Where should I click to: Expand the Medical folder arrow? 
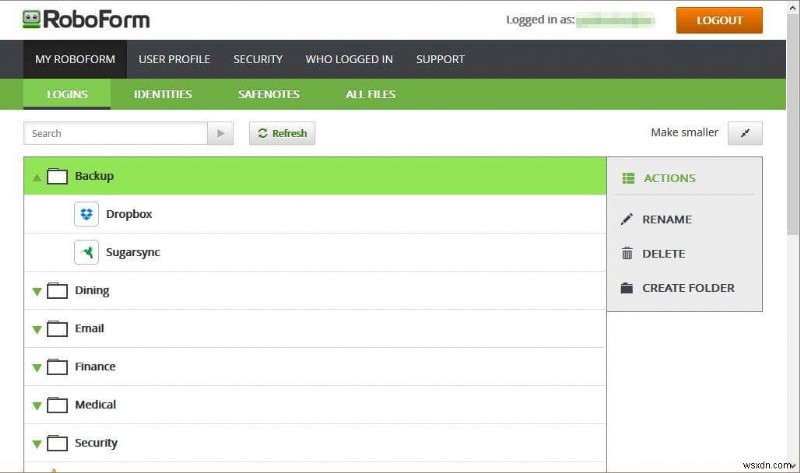37,406
